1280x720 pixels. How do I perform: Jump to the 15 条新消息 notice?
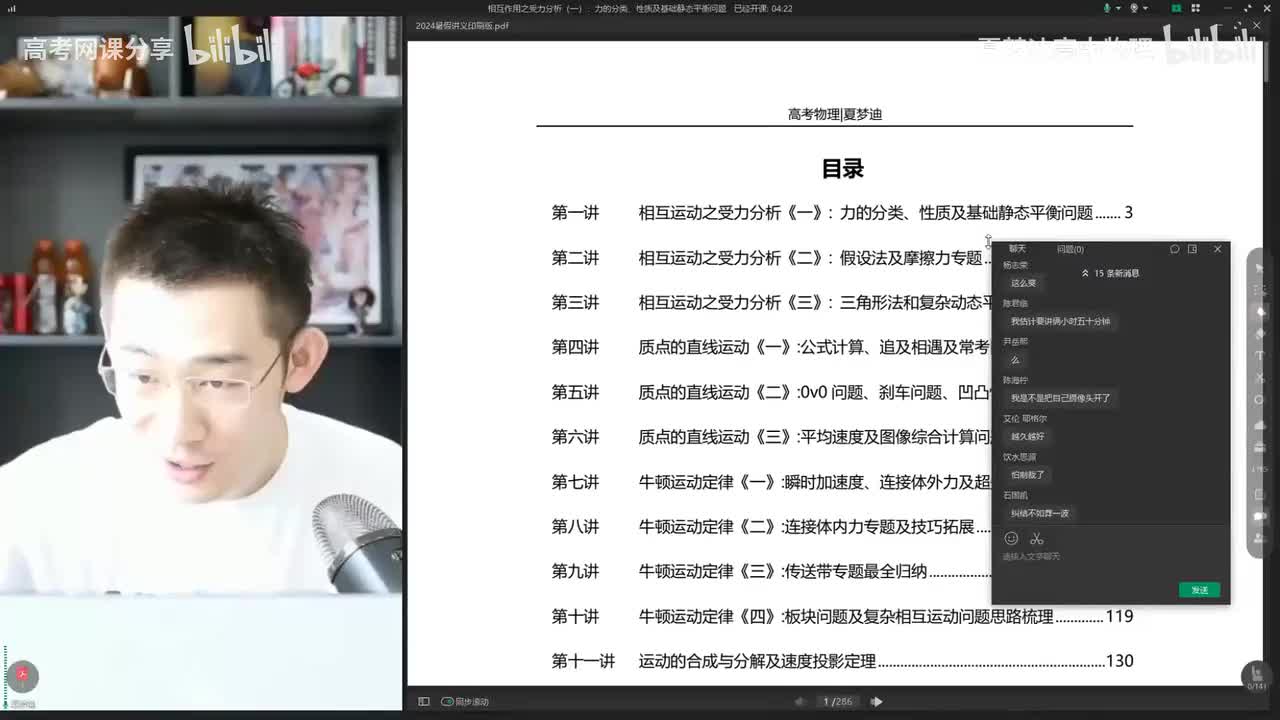pos(1111,273)
